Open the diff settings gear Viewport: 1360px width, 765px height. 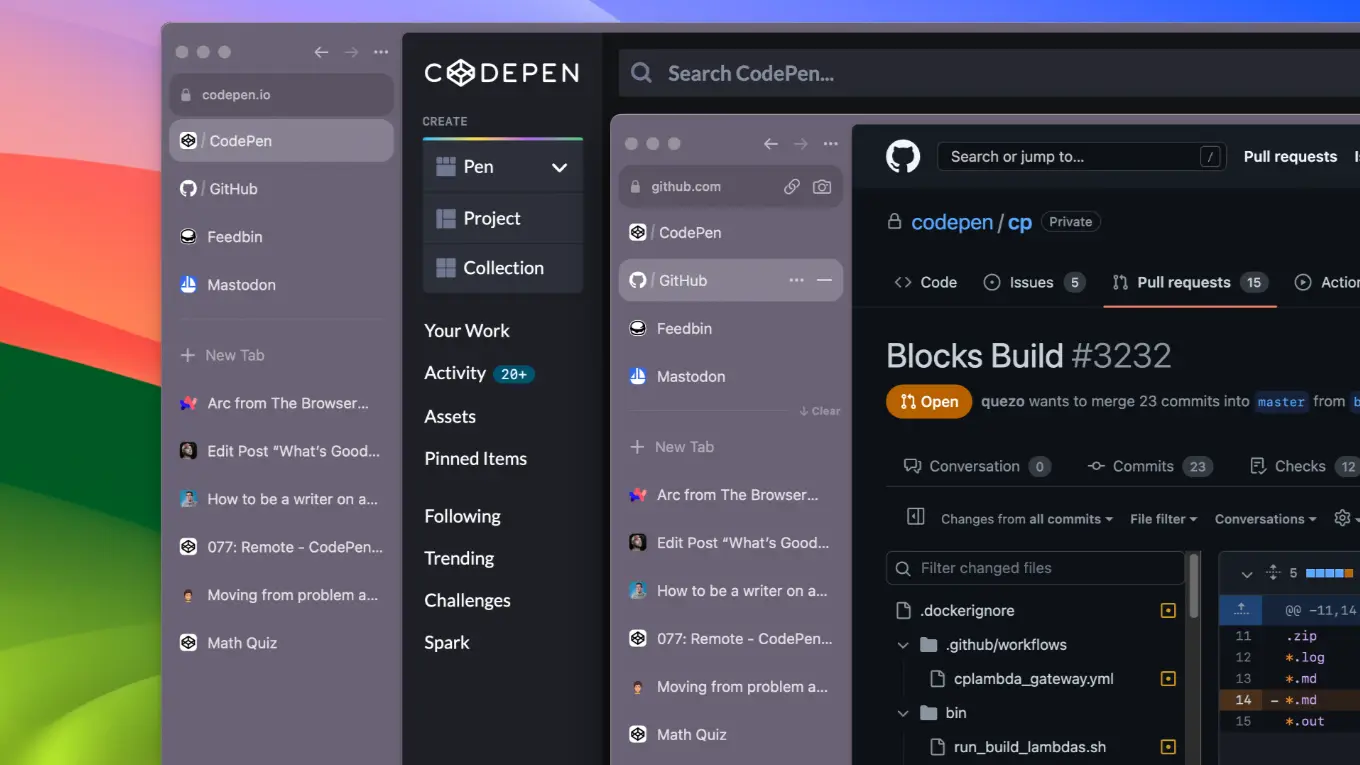click(x=1341, y=518)
